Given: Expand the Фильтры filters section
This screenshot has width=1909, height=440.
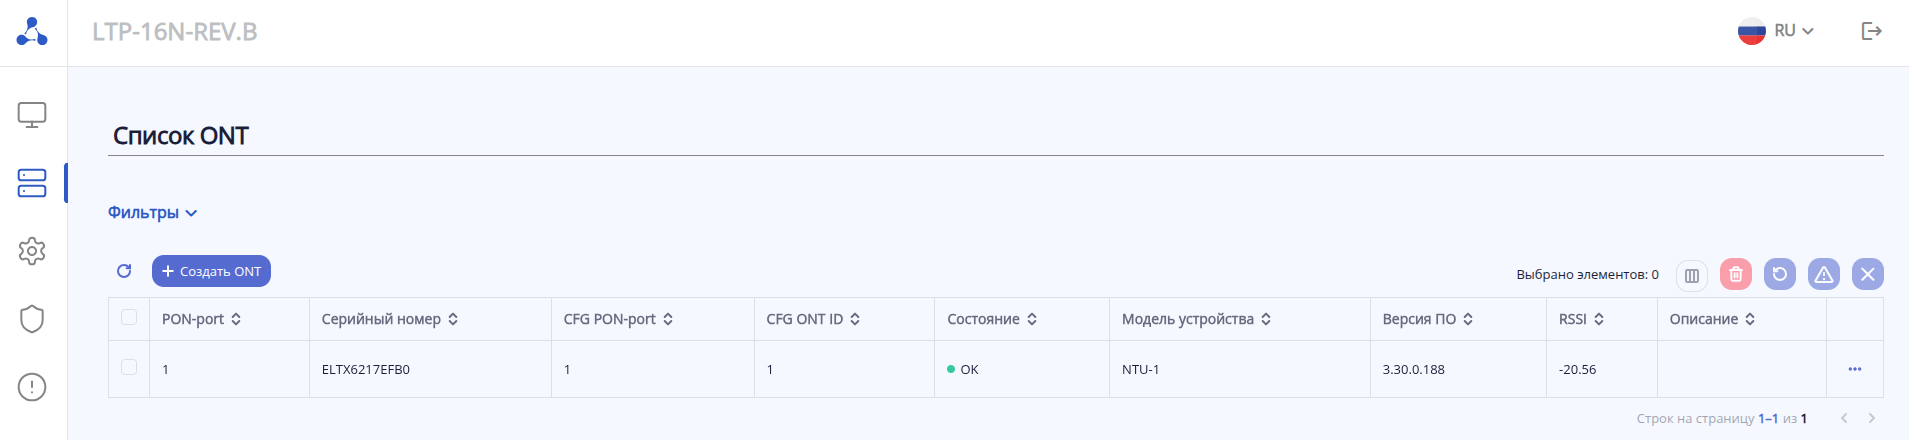Looking at the screenshot, I should [152, 213].
